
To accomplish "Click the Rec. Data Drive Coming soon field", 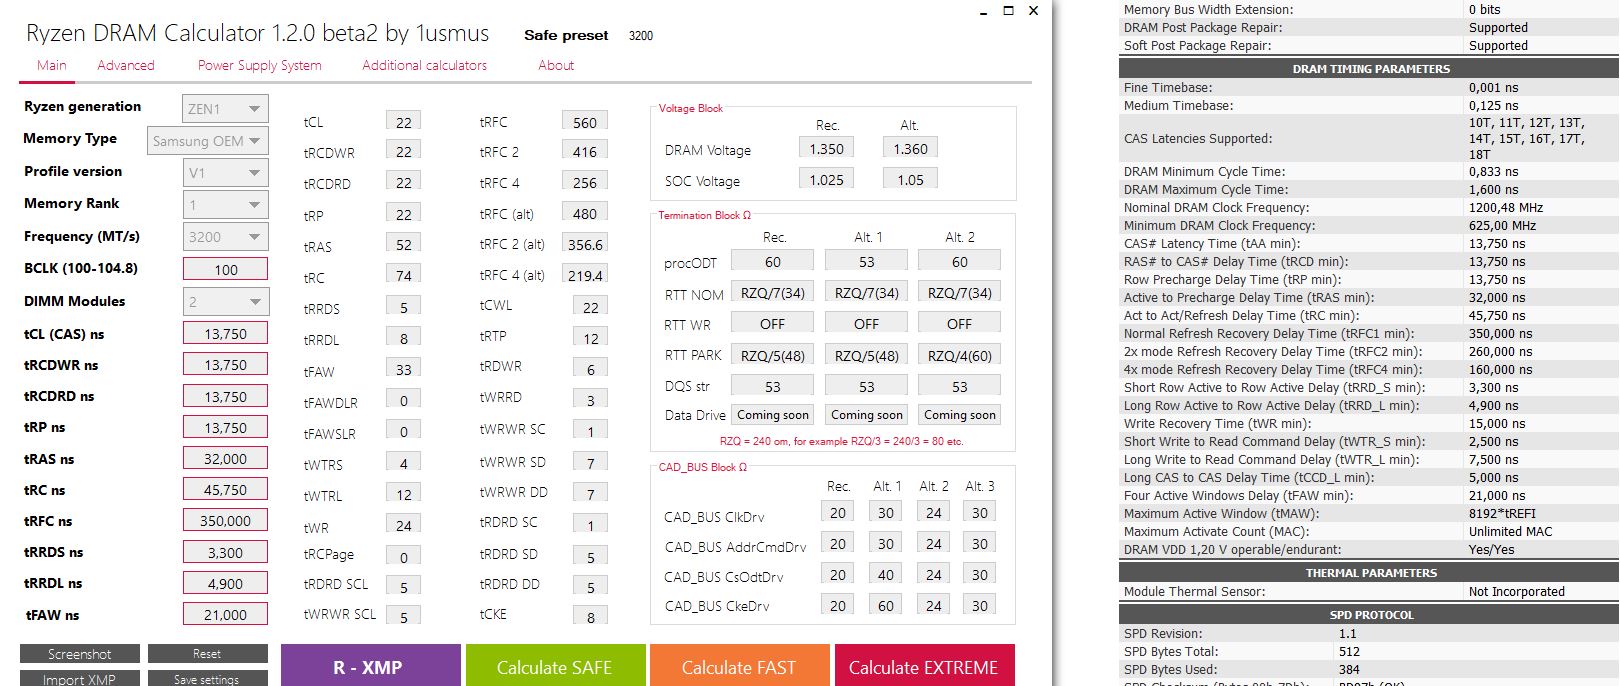I will click(773, 414).
